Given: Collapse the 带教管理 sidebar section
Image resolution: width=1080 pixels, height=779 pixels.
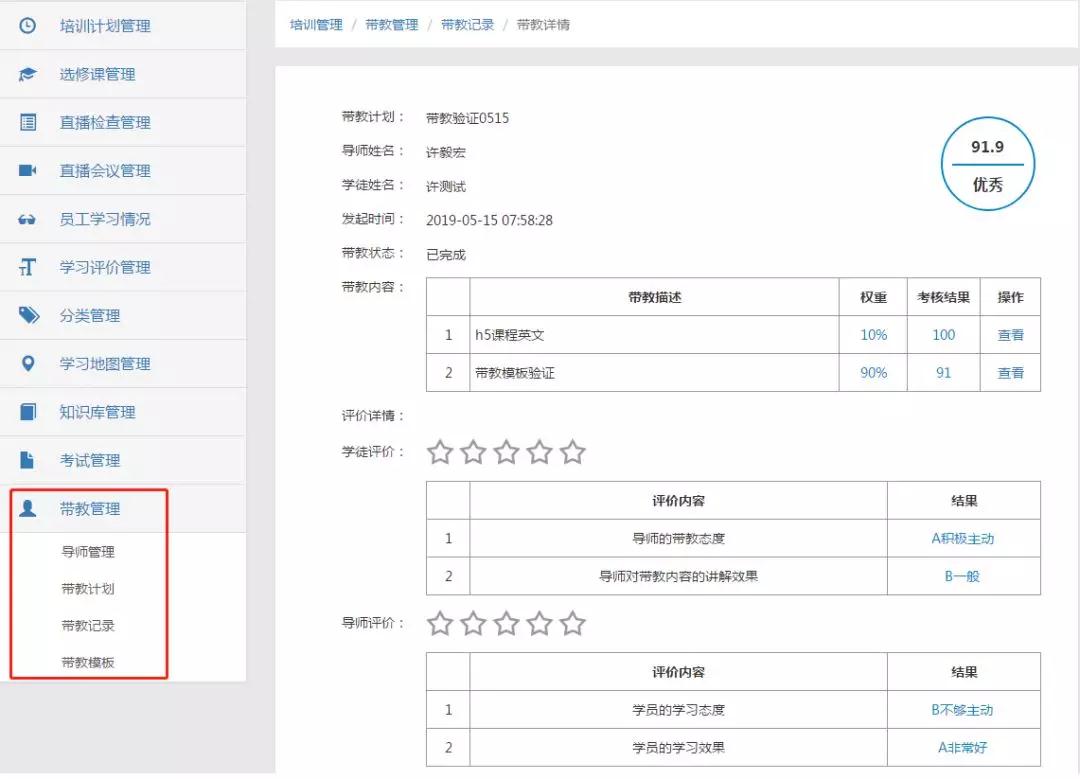Looking at the screenshot, I should point(89,509).
